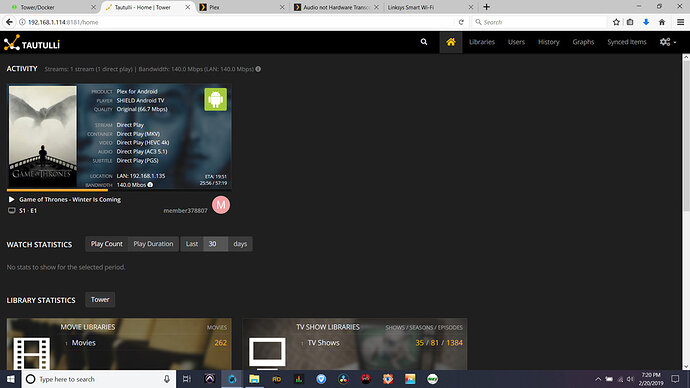
Task: Close the Tautulli browser tab
Action: (x=188, y=7)
